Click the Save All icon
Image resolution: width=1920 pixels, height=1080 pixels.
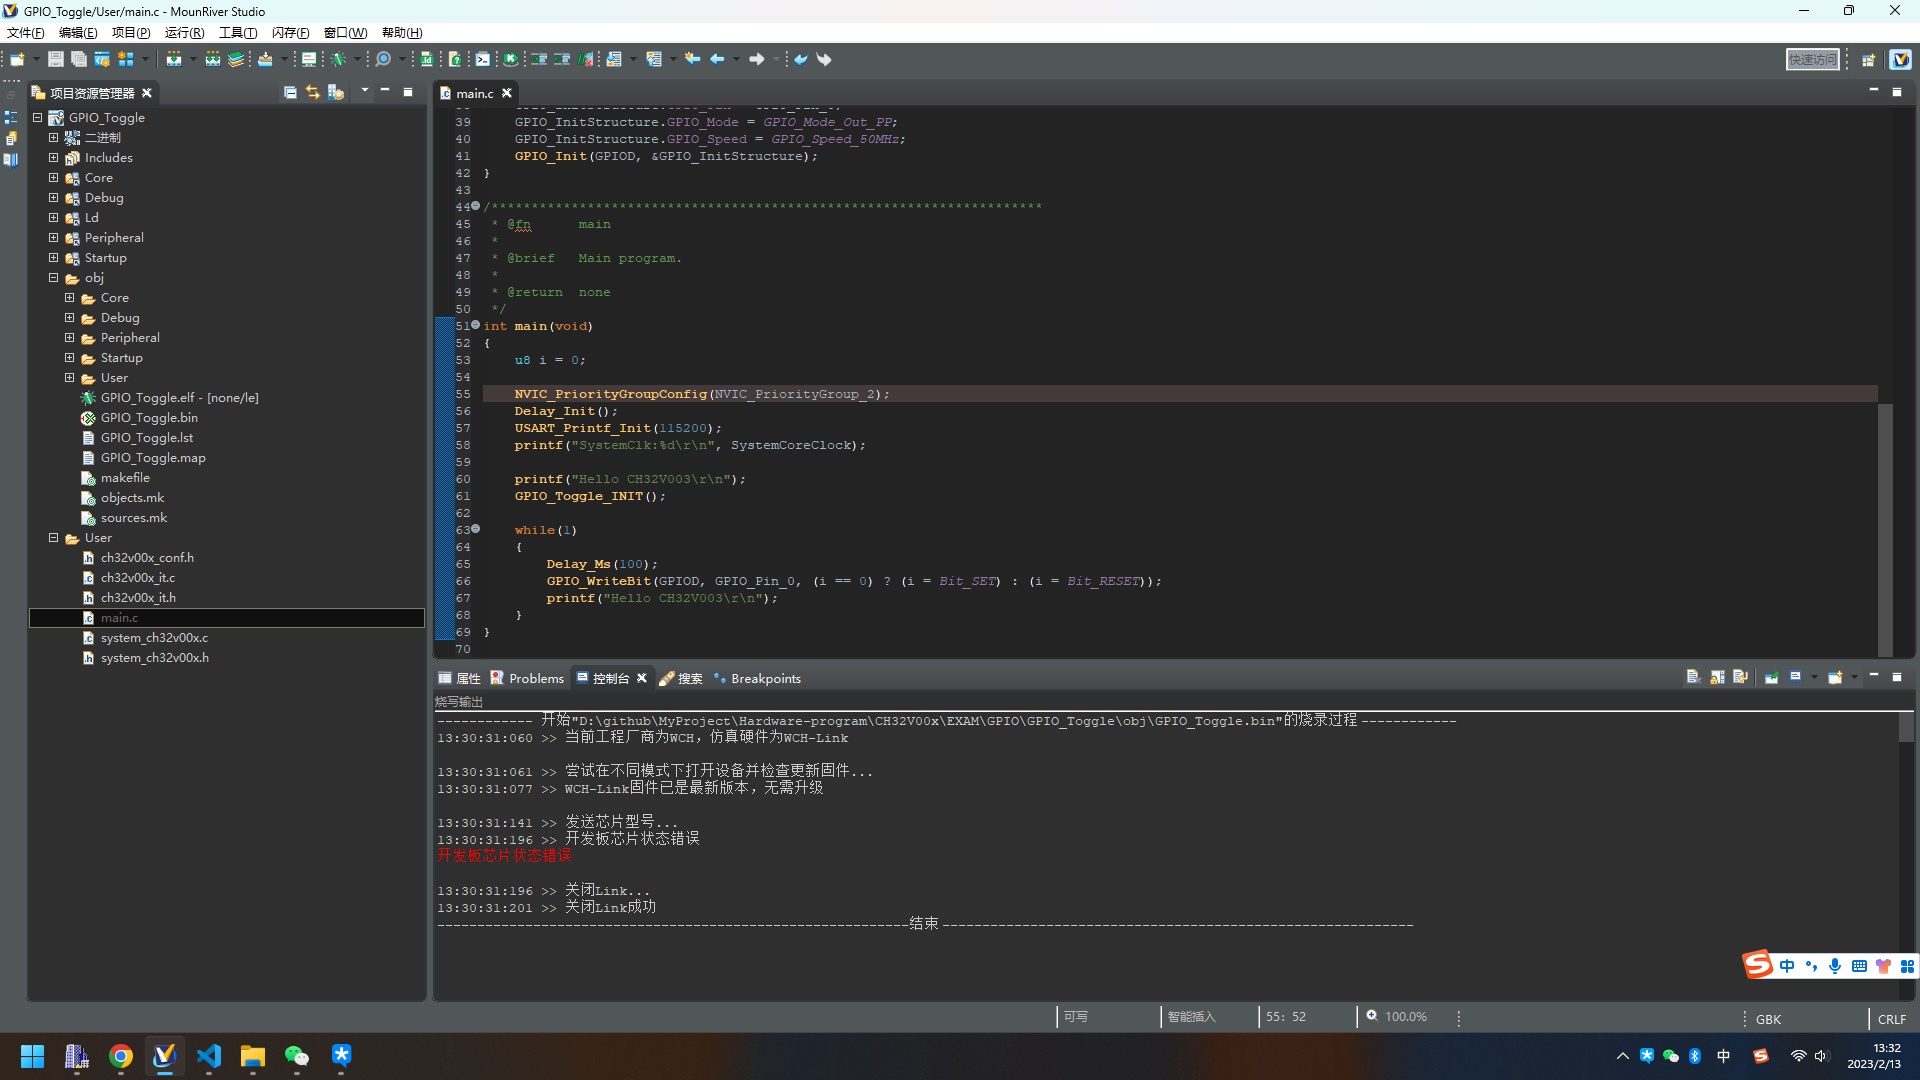(78, 59)
